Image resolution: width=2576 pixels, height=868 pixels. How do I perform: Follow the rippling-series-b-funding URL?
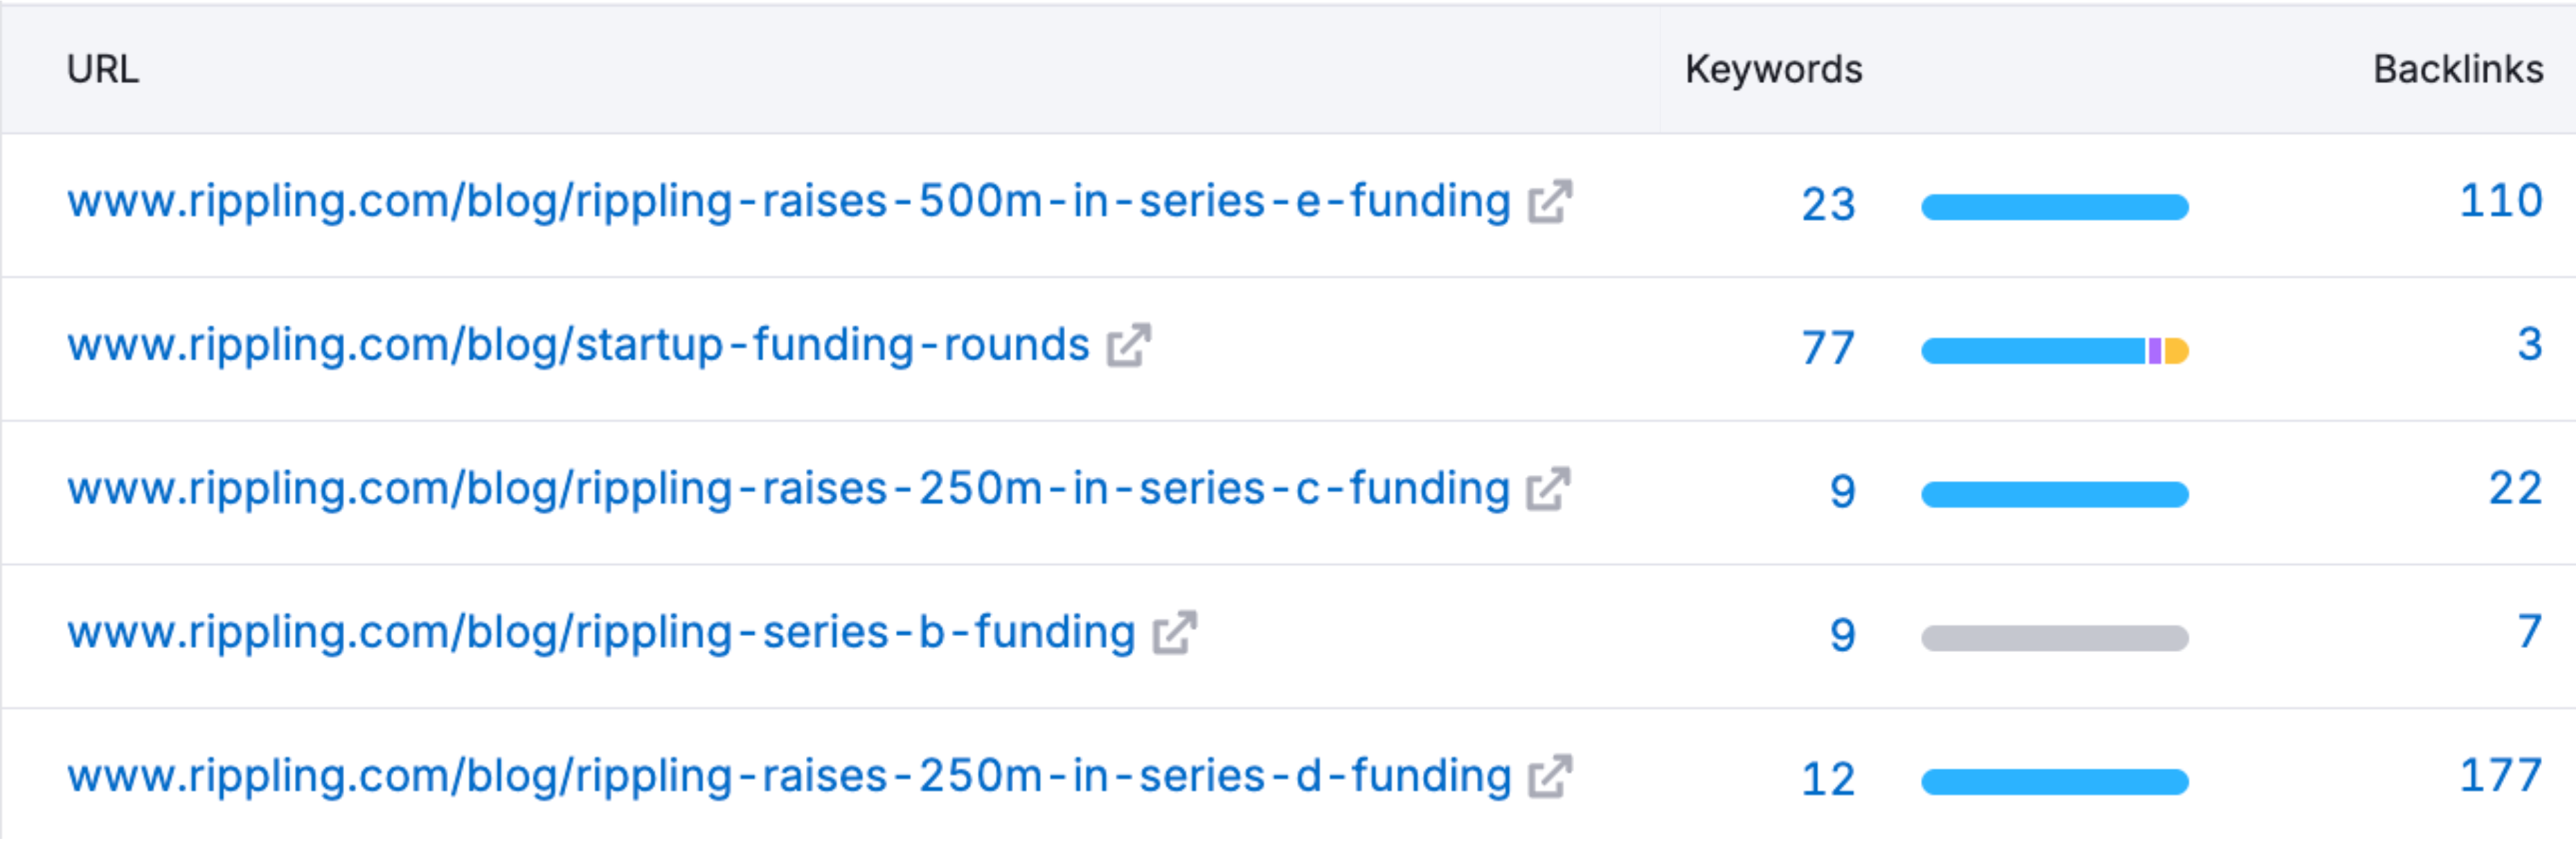pyautogui.click(x=601, y=634)
